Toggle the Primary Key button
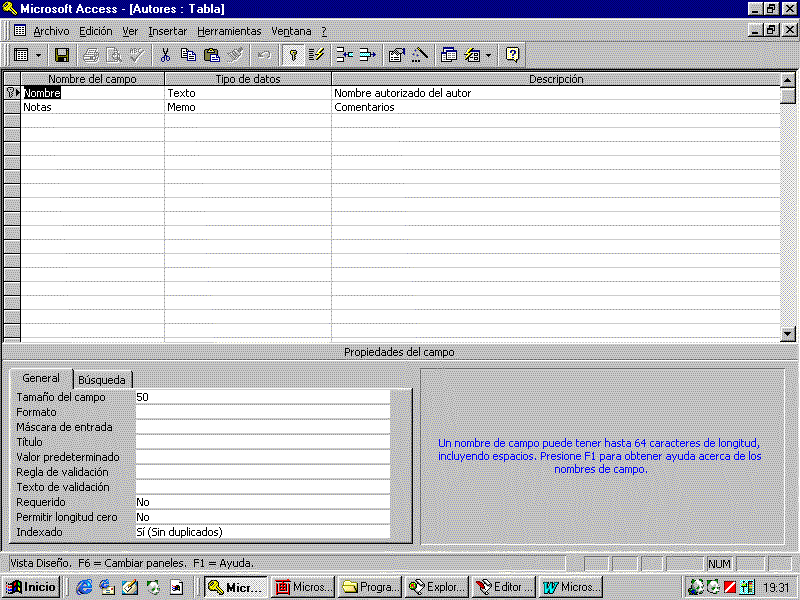 (293, 55)
